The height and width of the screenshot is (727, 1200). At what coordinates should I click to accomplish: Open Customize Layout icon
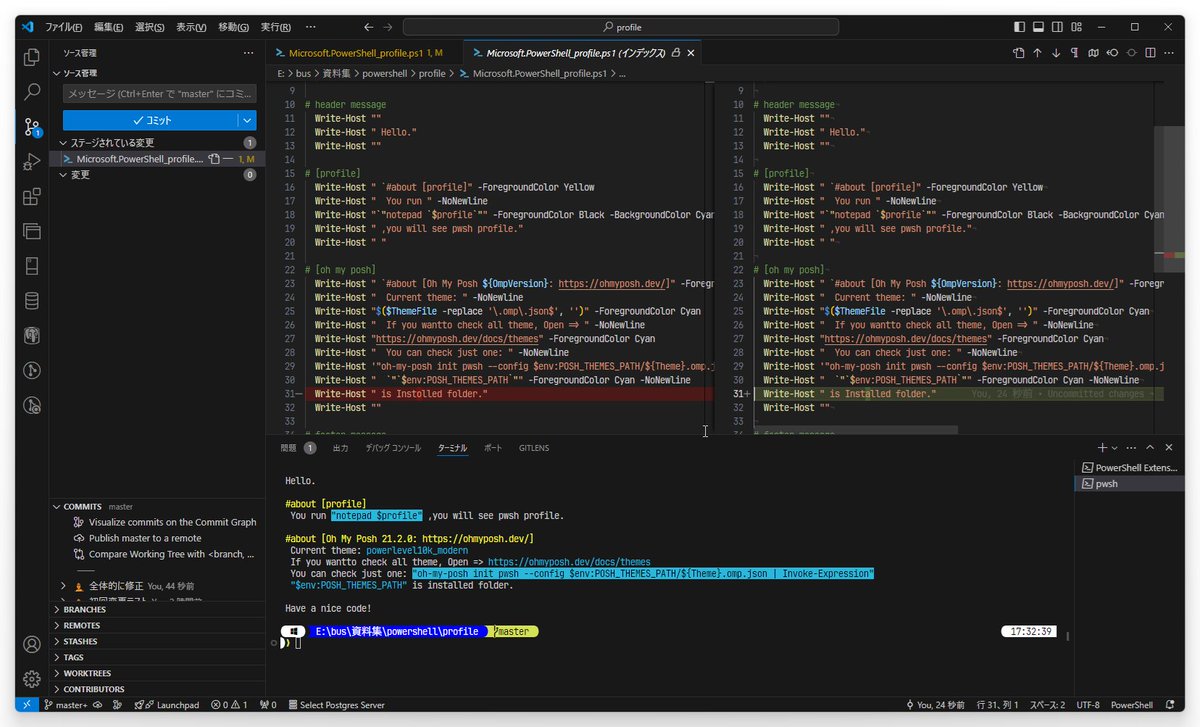point(1078,27)
